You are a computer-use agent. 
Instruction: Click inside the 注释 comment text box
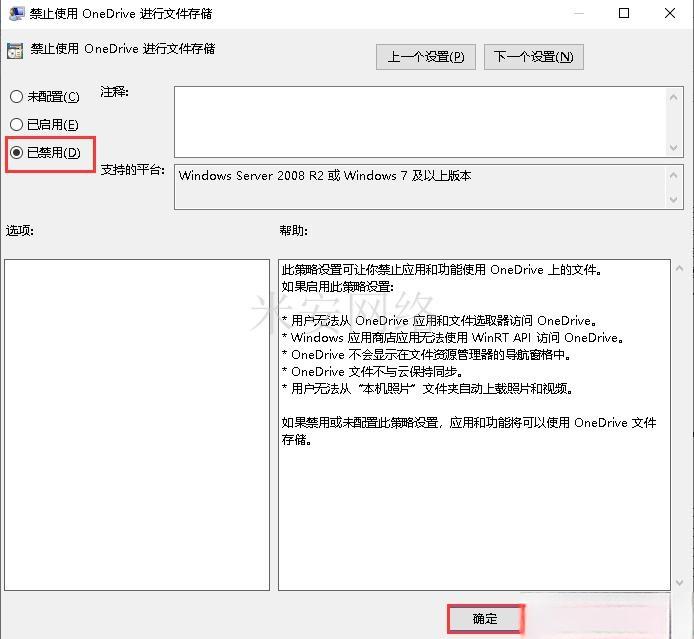tap(420, 122)
